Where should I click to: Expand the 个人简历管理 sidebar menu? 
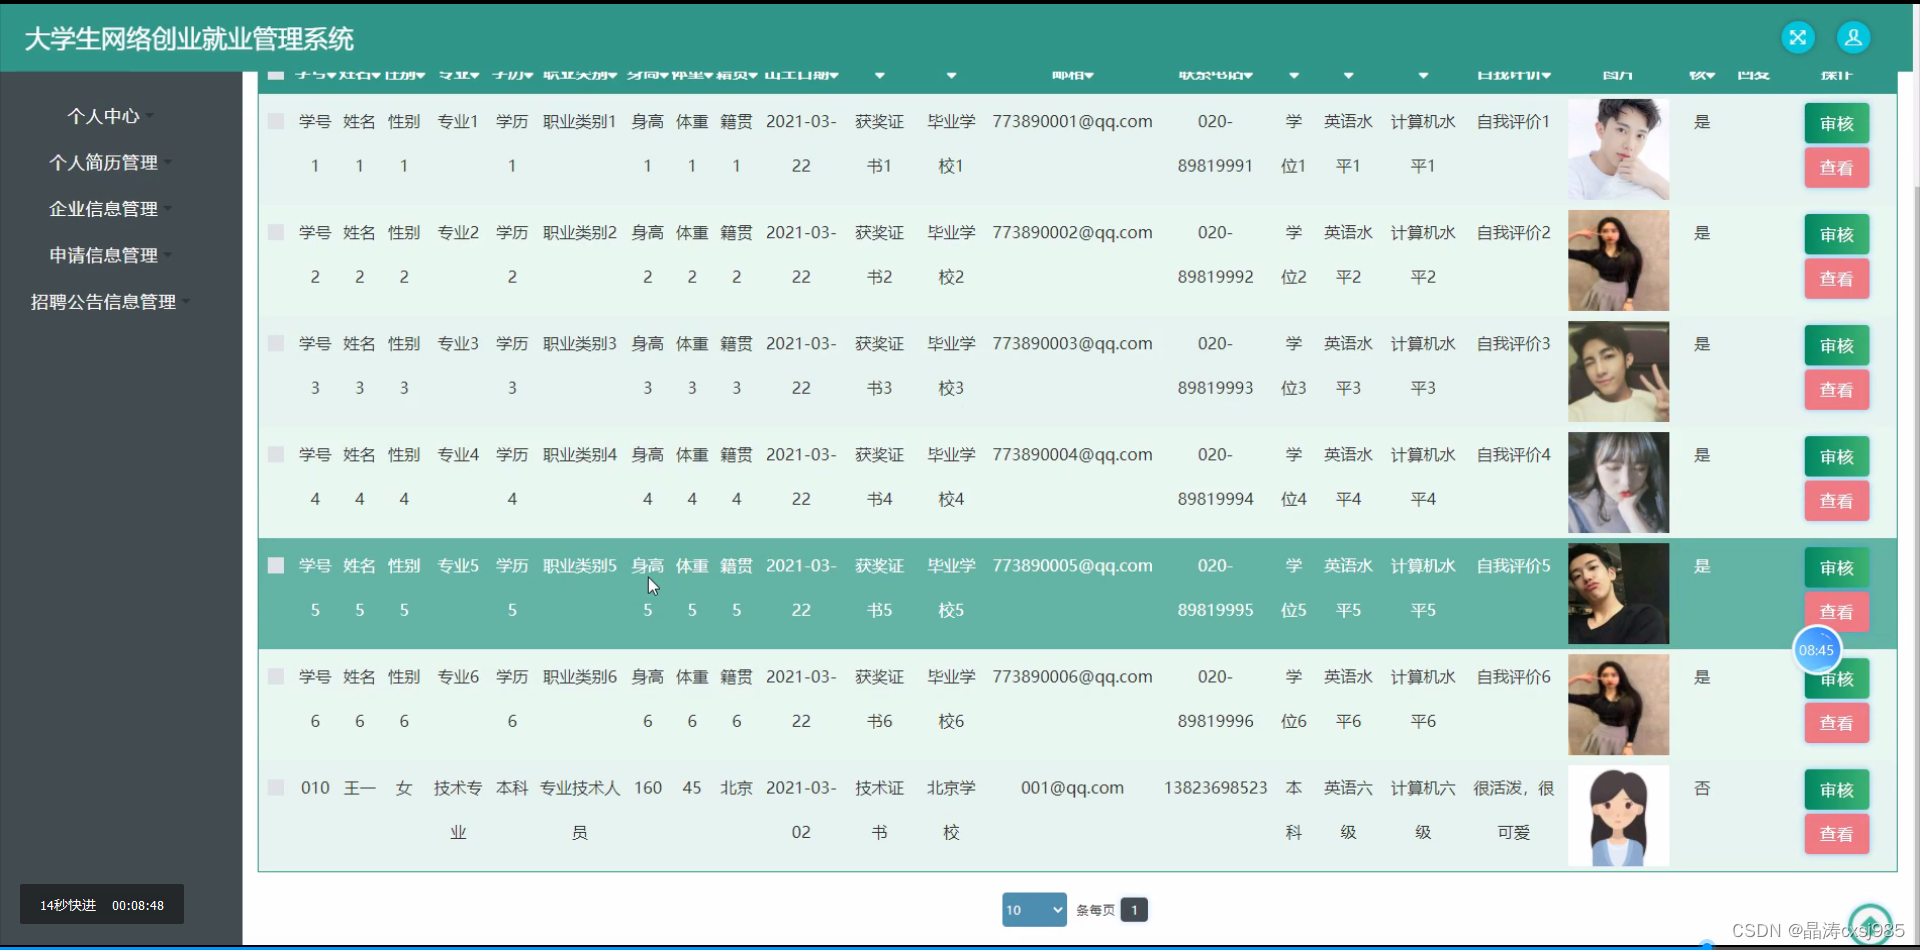pos(103,162)
